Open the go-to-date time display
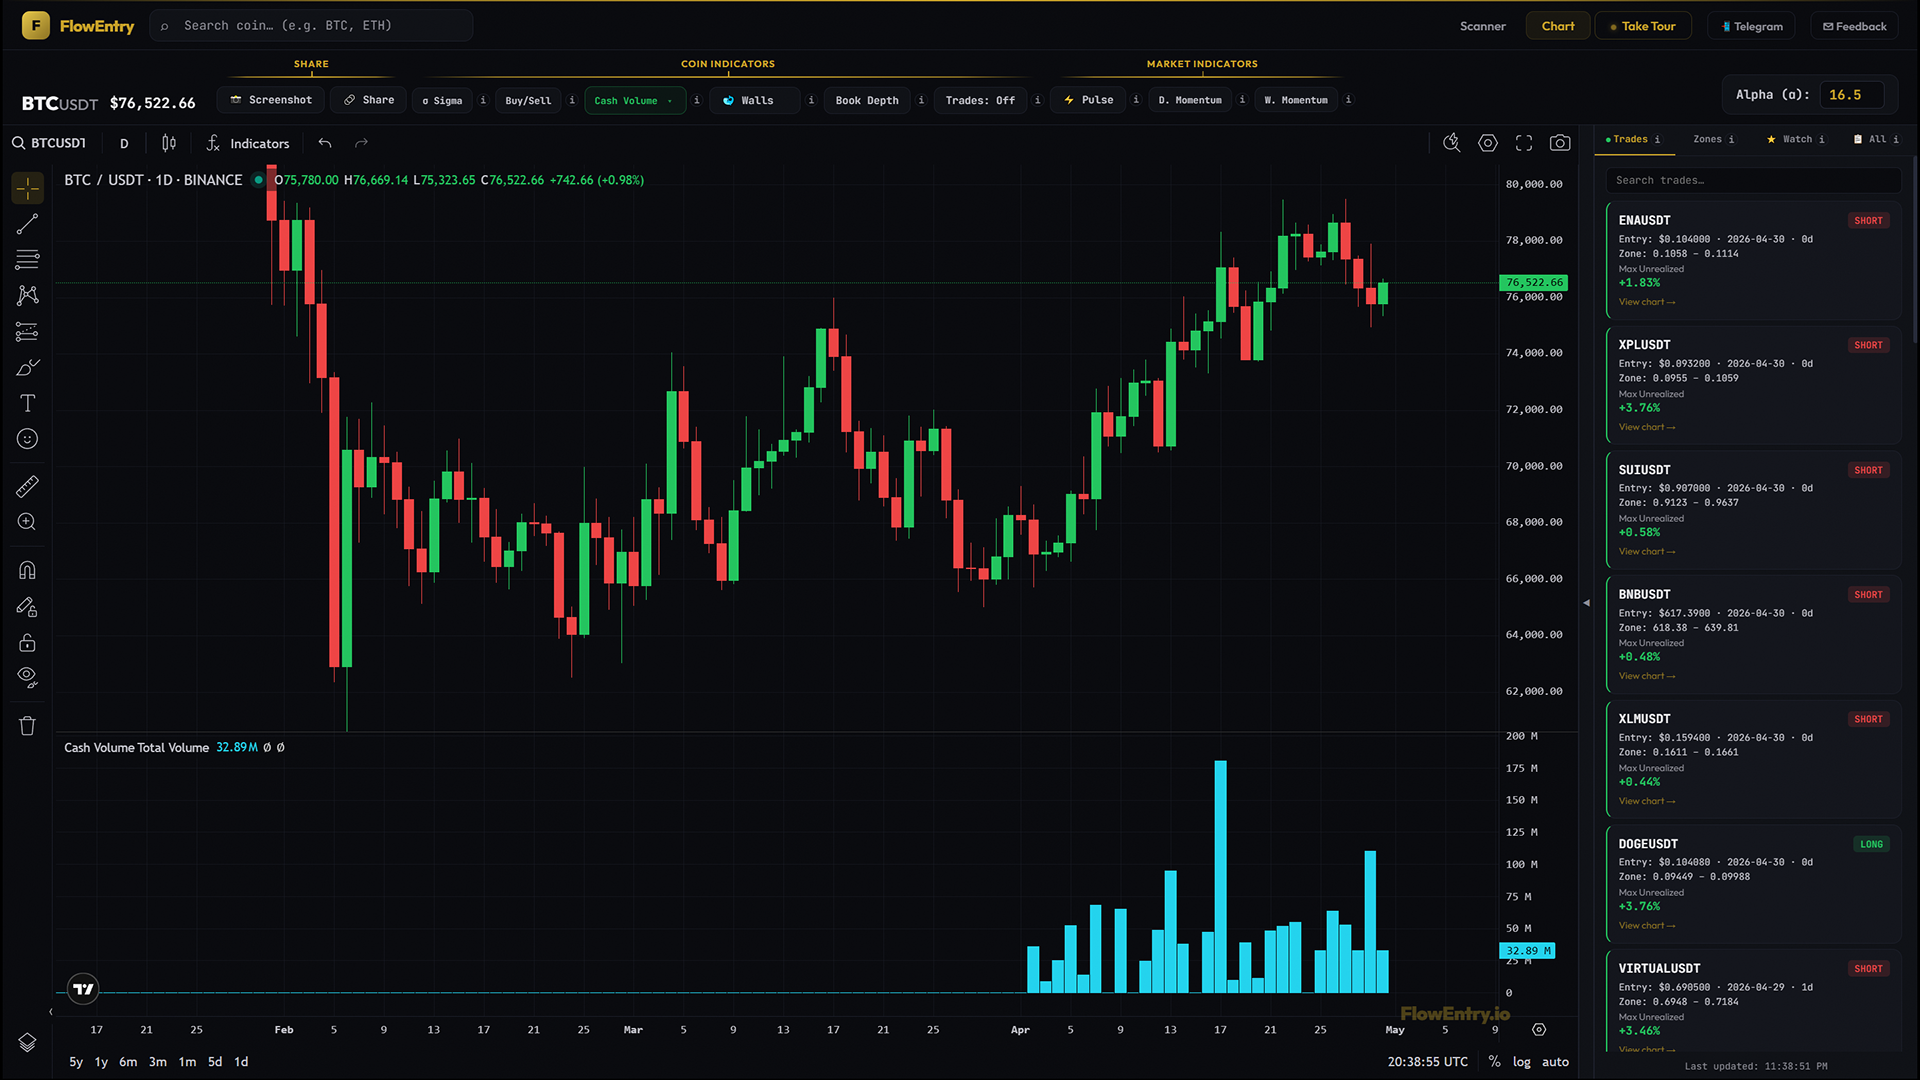The width and height of the screenshot is (1920, 1080). [1427, 1062]
